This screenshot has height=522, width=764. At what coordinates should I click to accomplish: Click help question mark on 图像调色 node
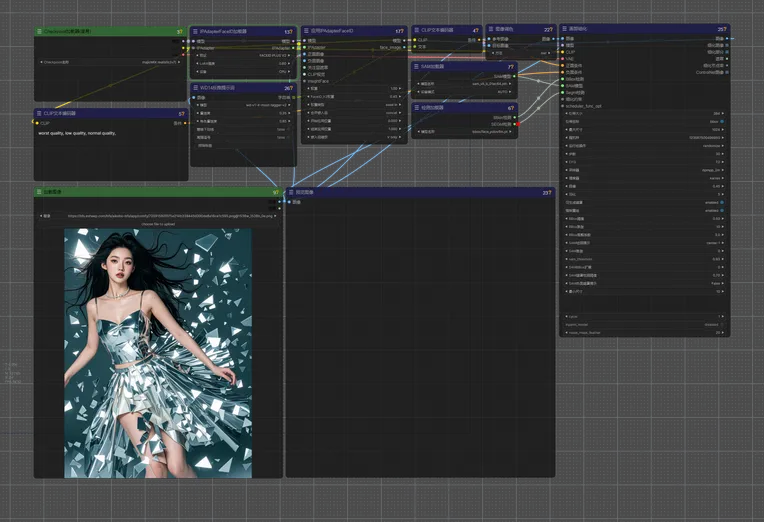(x=552, y=30)
